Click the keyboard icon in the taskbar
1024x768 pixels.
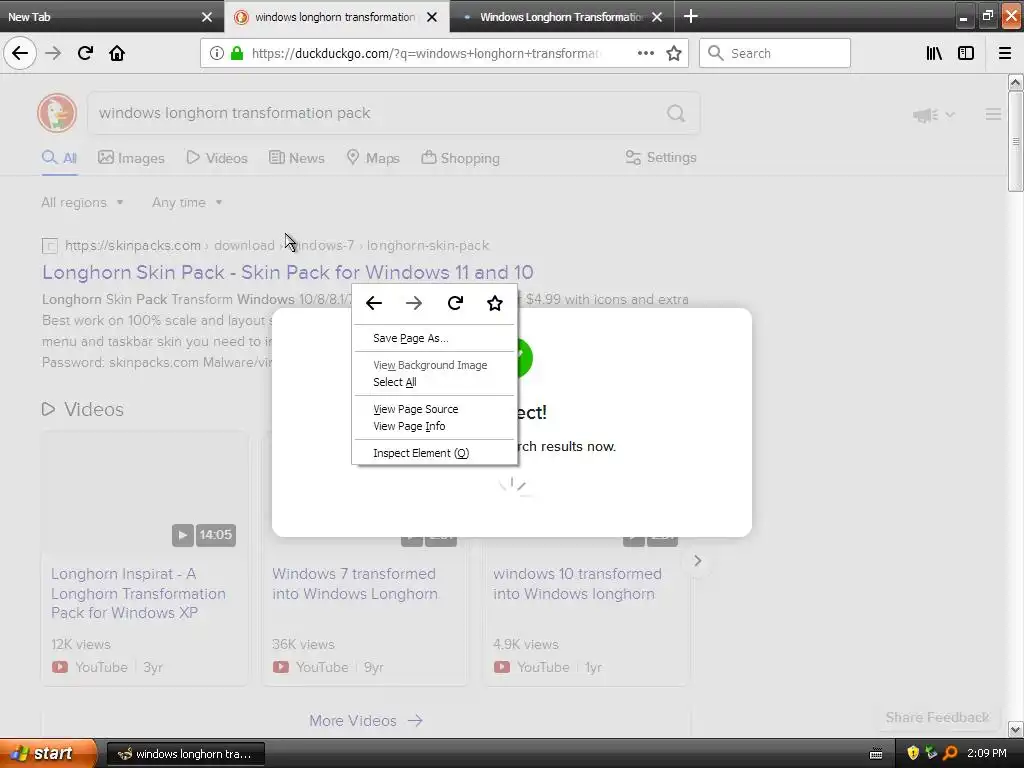click(876, 754)
